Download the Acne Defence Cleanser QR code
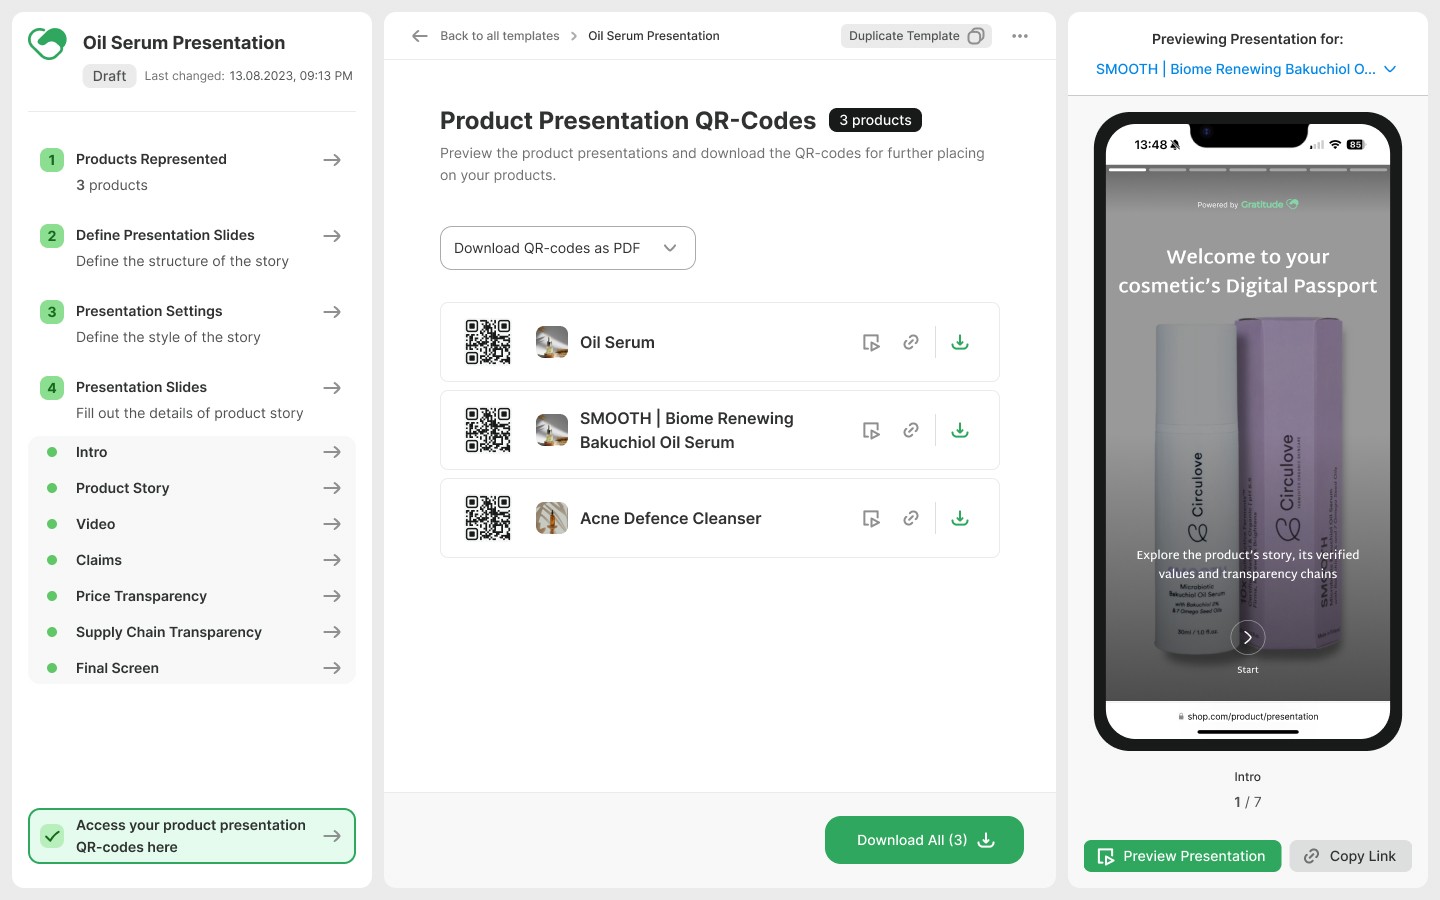Image resolution: width=1440 pixels, height=900 pixels. pyautogui.click(x=960, y=518)
